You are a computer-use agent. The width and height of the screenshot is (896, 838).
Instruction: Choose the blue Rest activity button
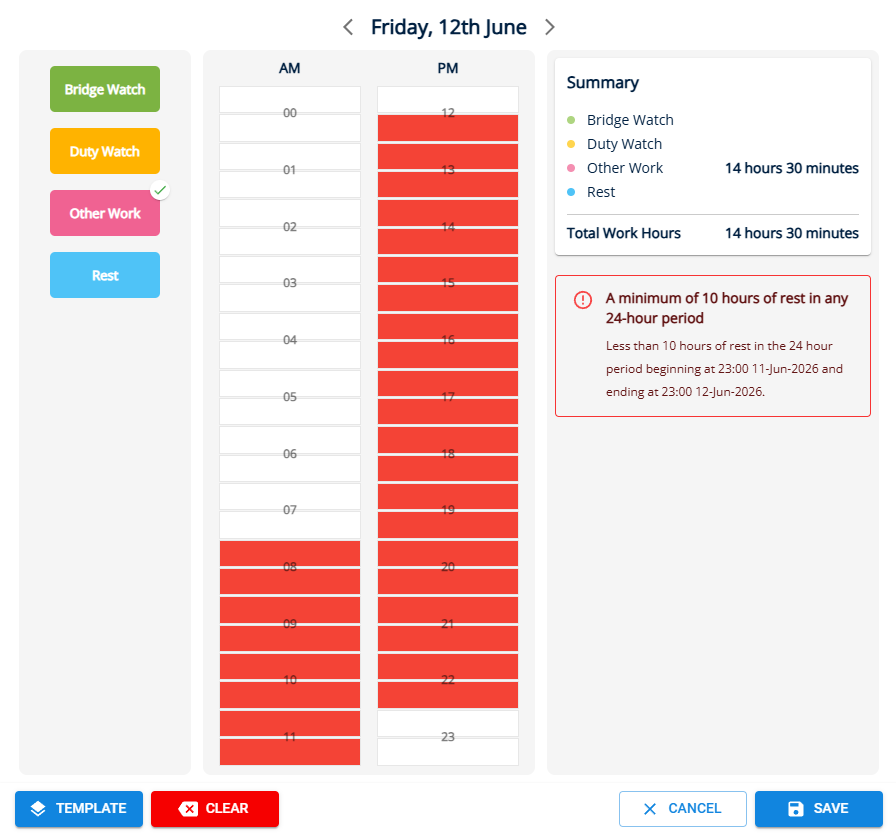click(105, 275)
